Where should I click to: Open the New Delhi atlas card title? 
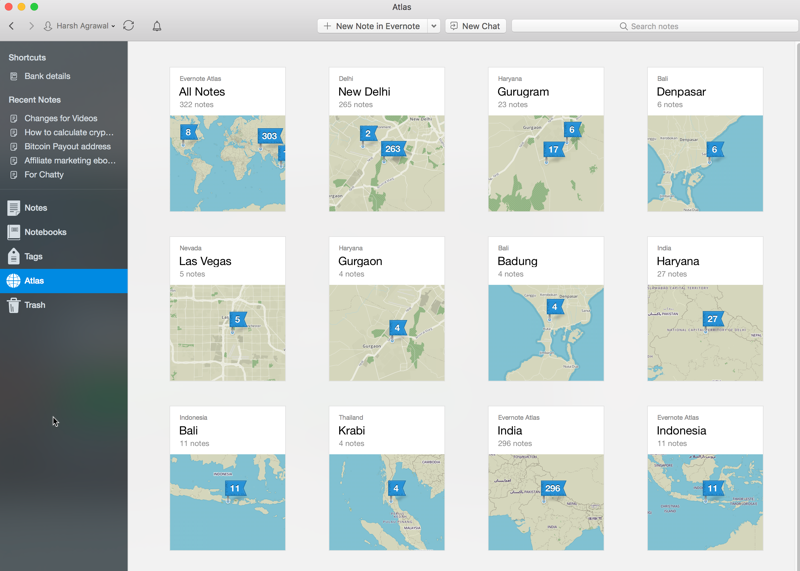(364, 92)
